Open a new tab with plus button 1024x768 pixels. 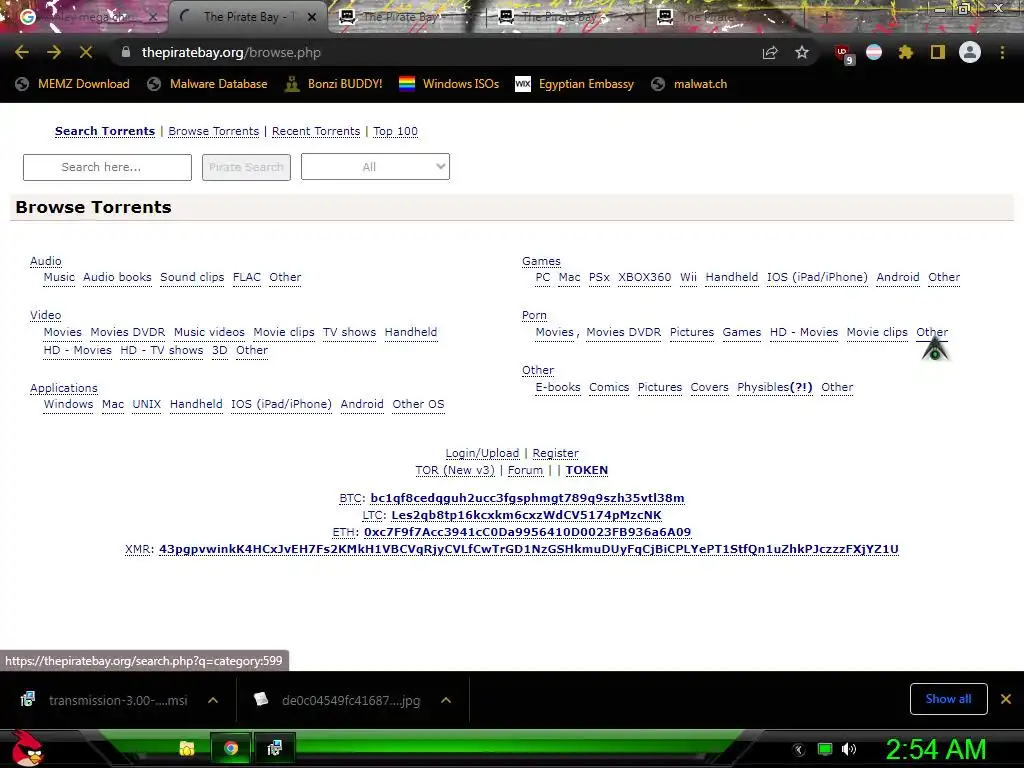826,18
